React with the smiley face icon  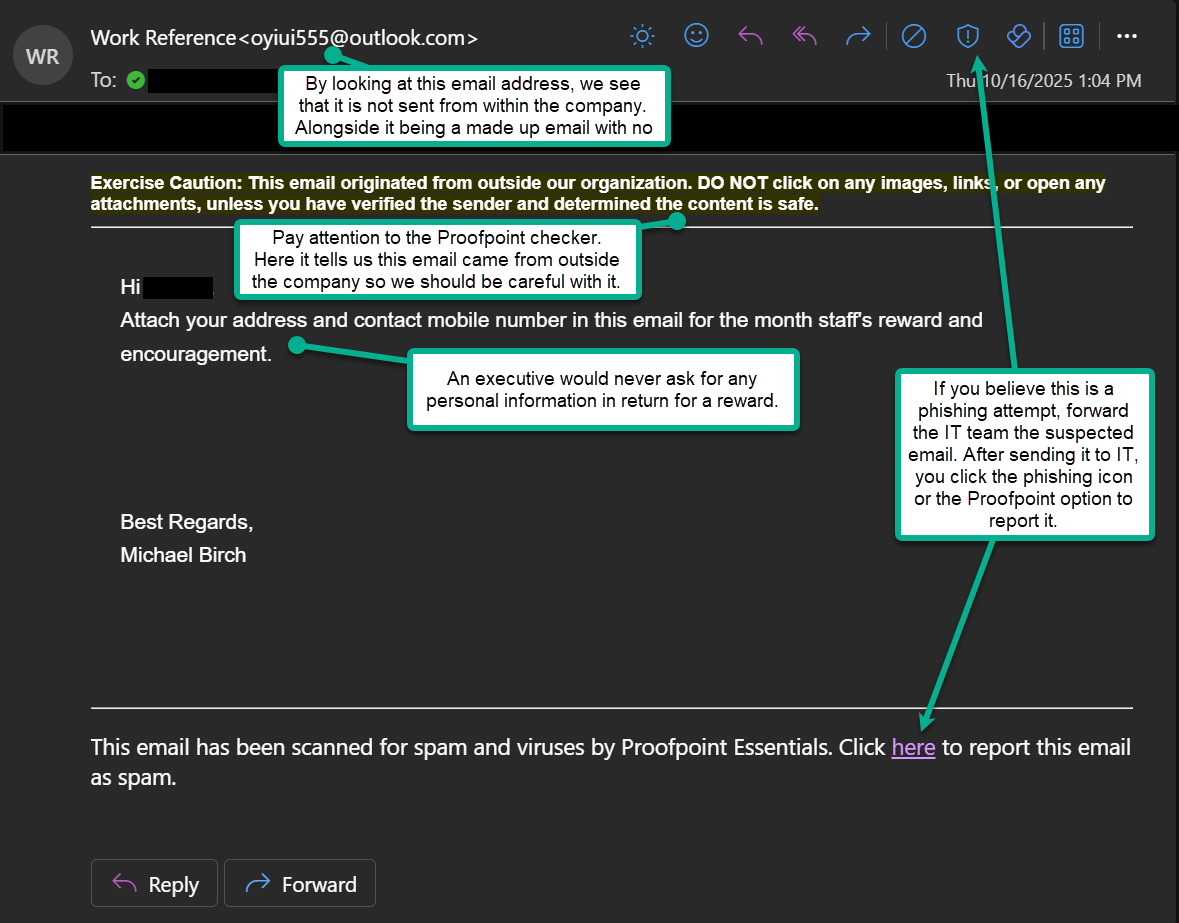pos(696,37)
